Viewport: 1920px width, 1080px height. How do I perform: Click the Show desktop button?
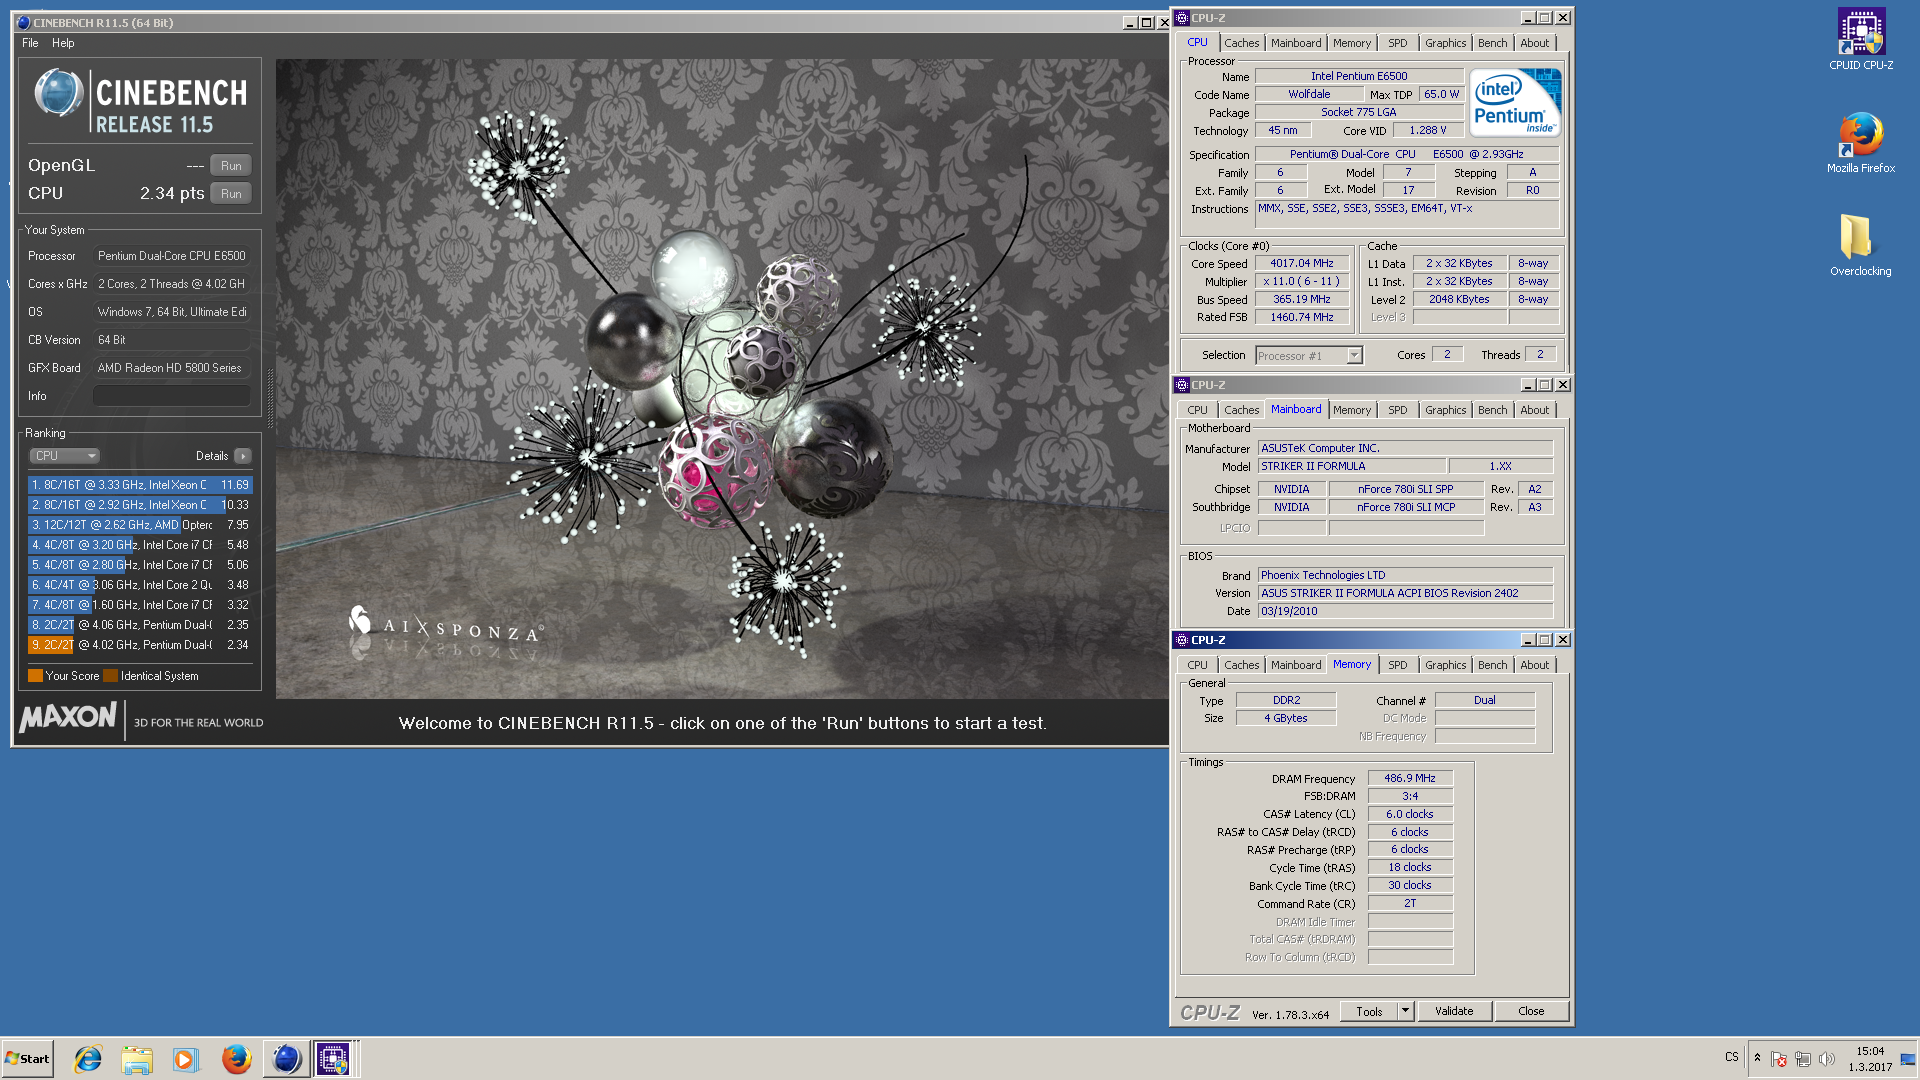coord(1908,1059)
